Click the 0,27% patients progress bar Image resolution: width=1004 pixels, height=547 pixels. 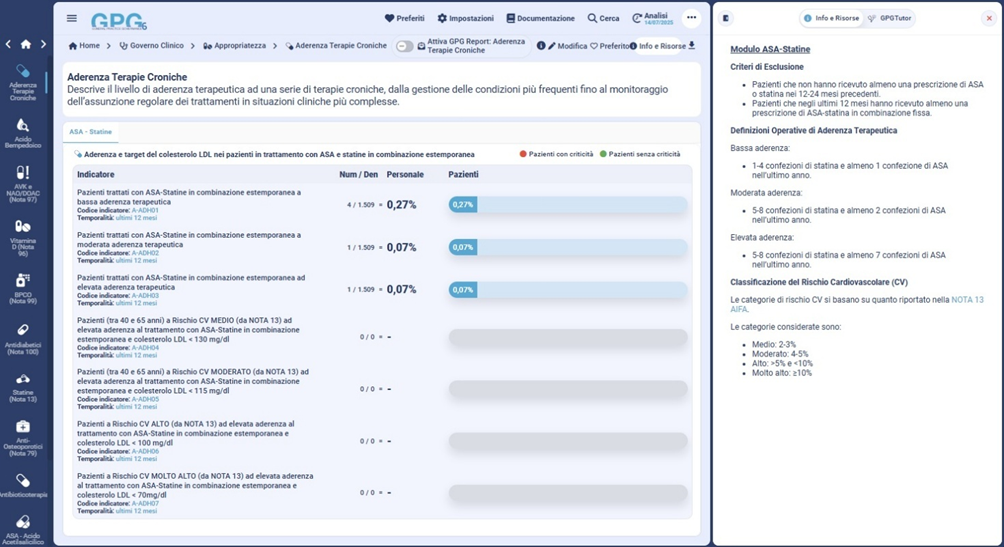coord(568,204)
